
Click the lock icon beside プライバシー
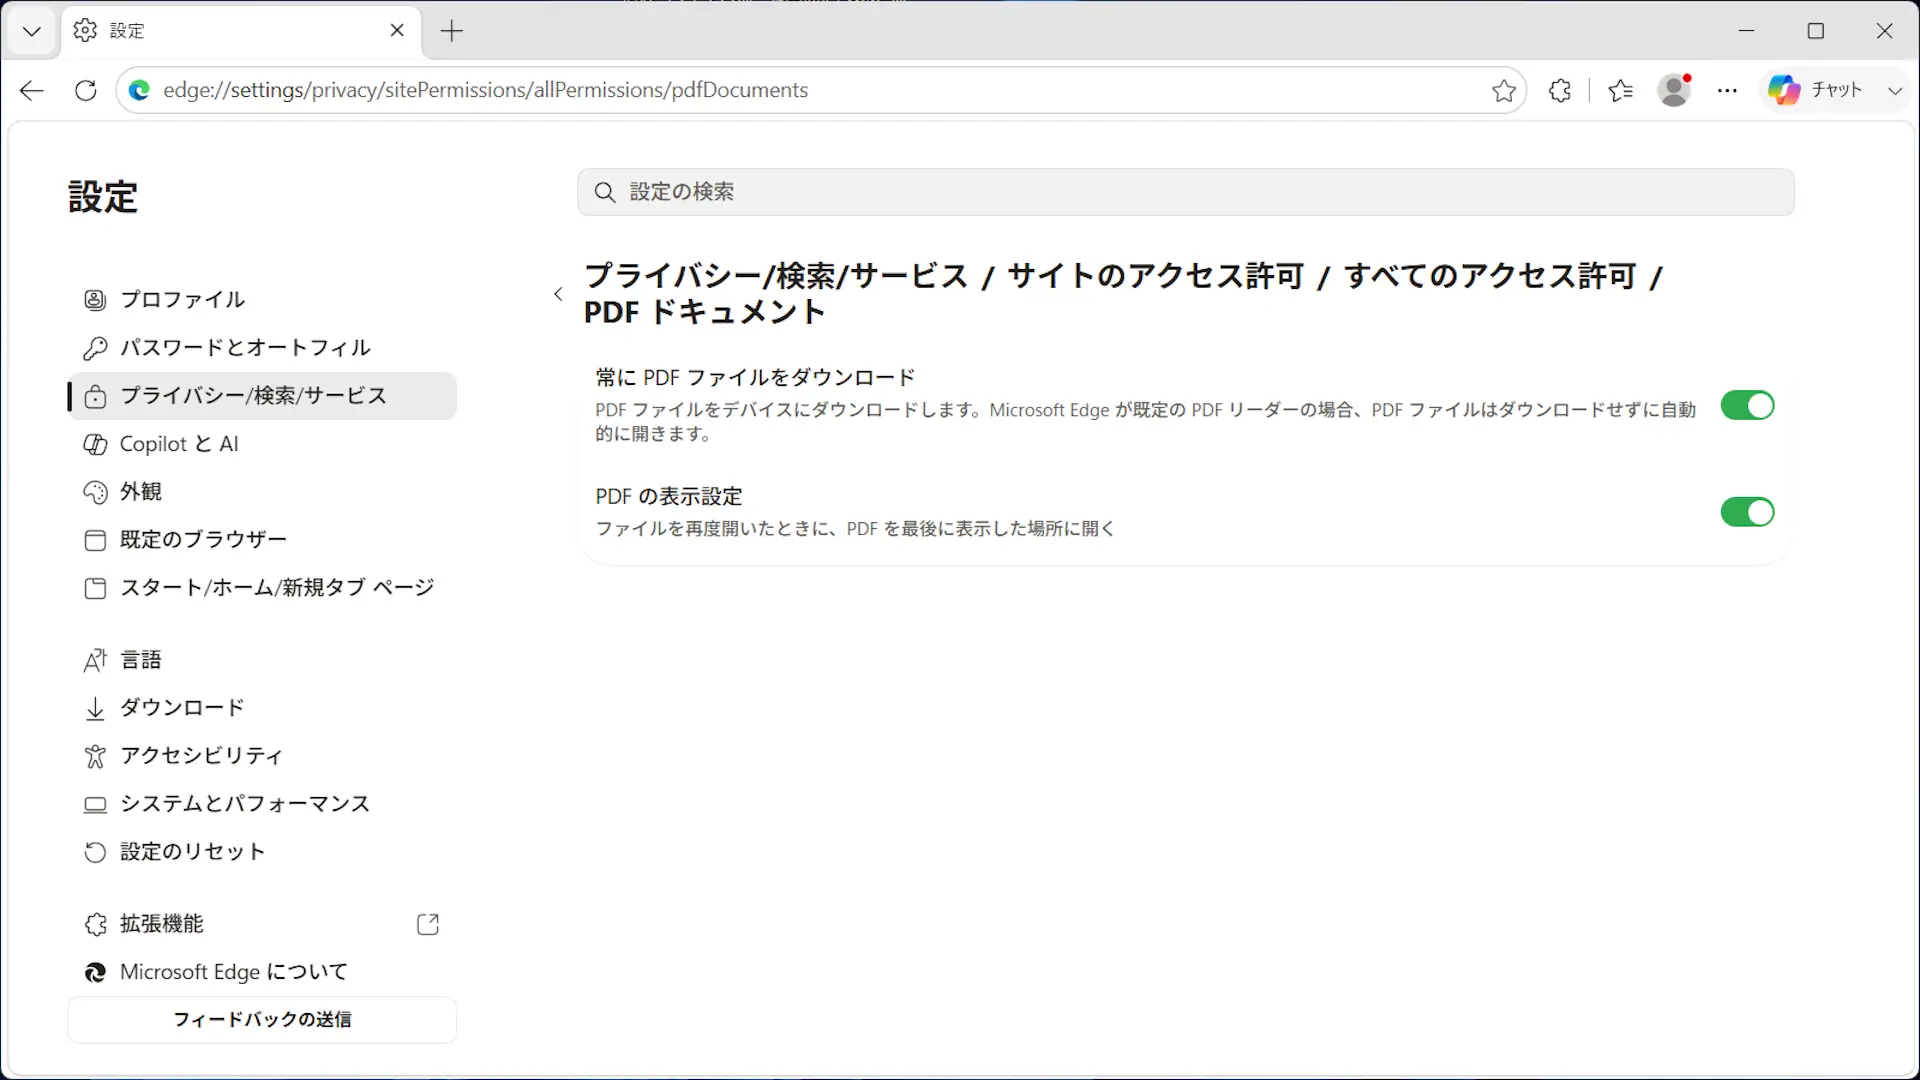click(x=95, y=396)
